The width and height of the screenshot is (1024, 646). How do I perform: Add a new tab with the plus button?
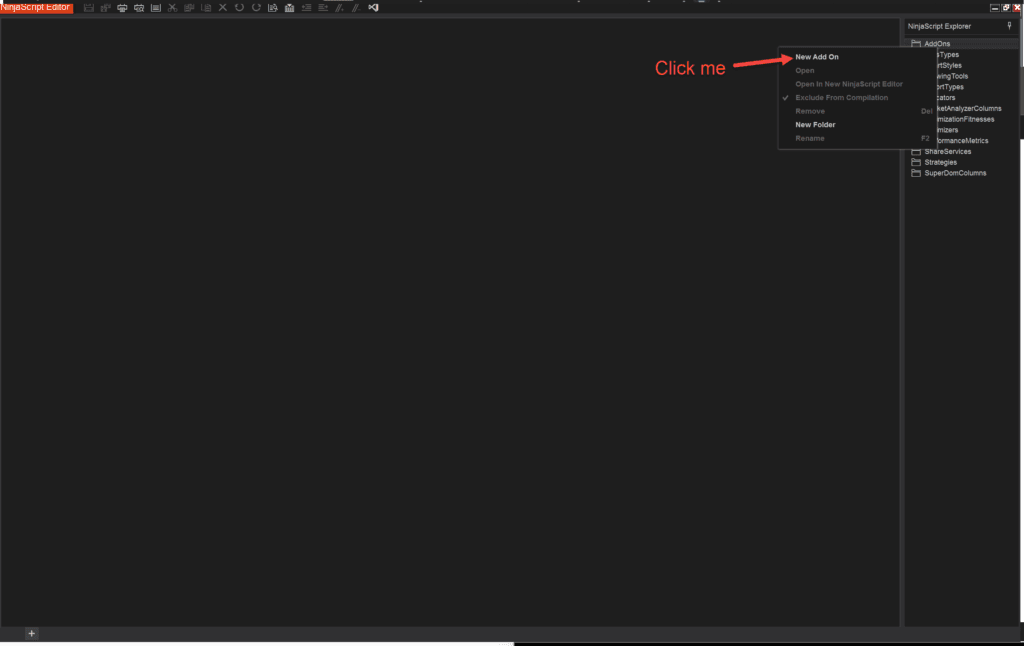31,634
